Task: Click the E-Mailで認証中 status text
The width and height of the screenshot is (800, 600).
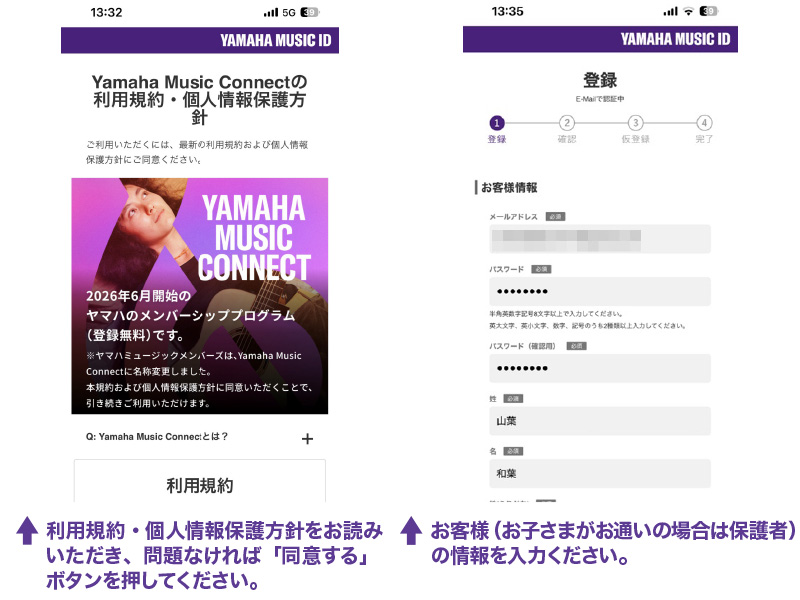Action: click(x=600, y=99)
